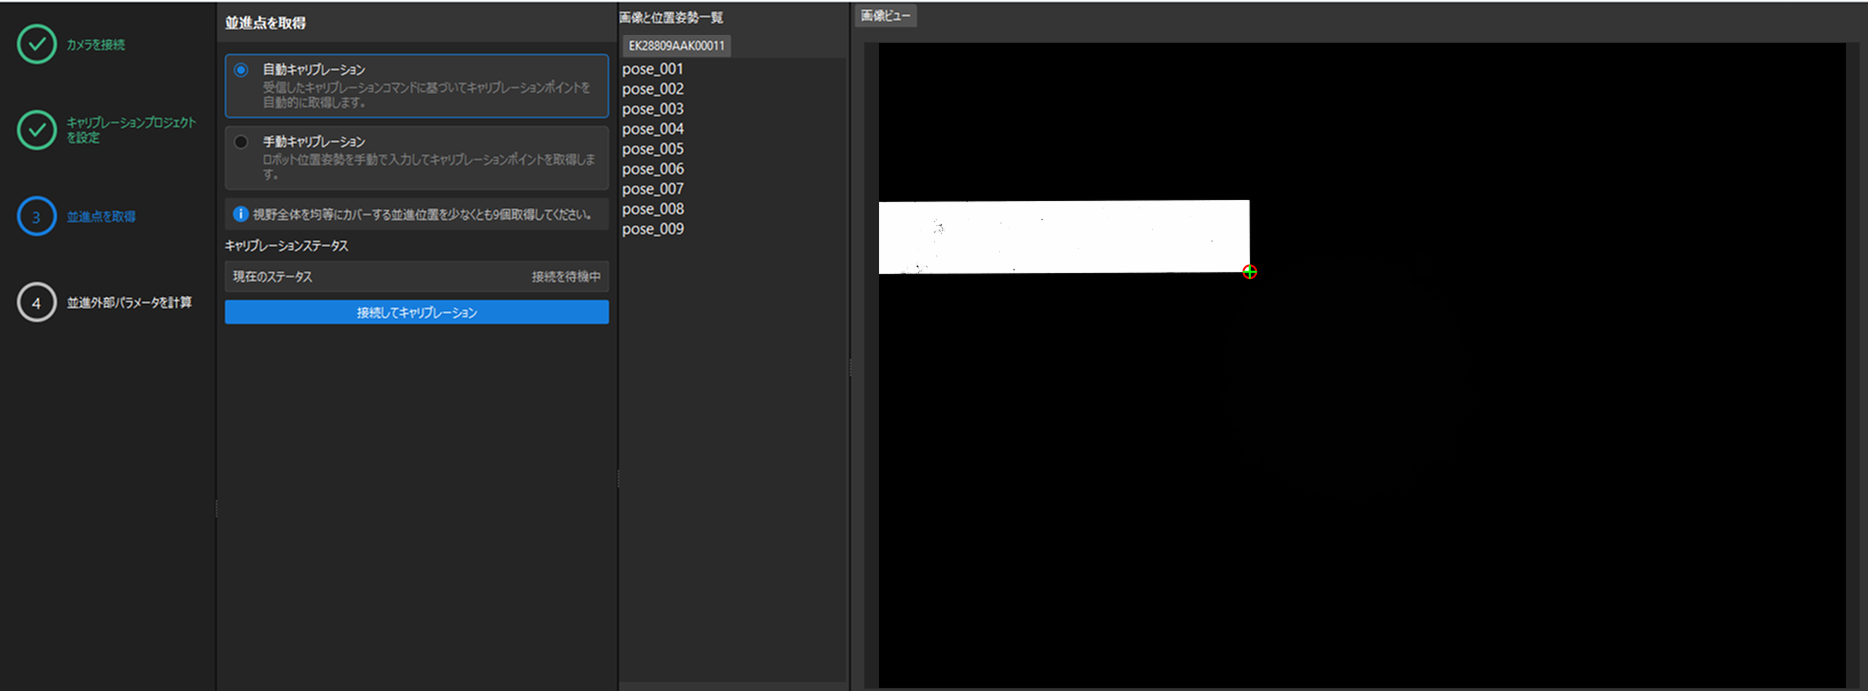Click the red-green crosshair marker in image view
This screenshot has width=1868, height=691.
(1250, 272)
